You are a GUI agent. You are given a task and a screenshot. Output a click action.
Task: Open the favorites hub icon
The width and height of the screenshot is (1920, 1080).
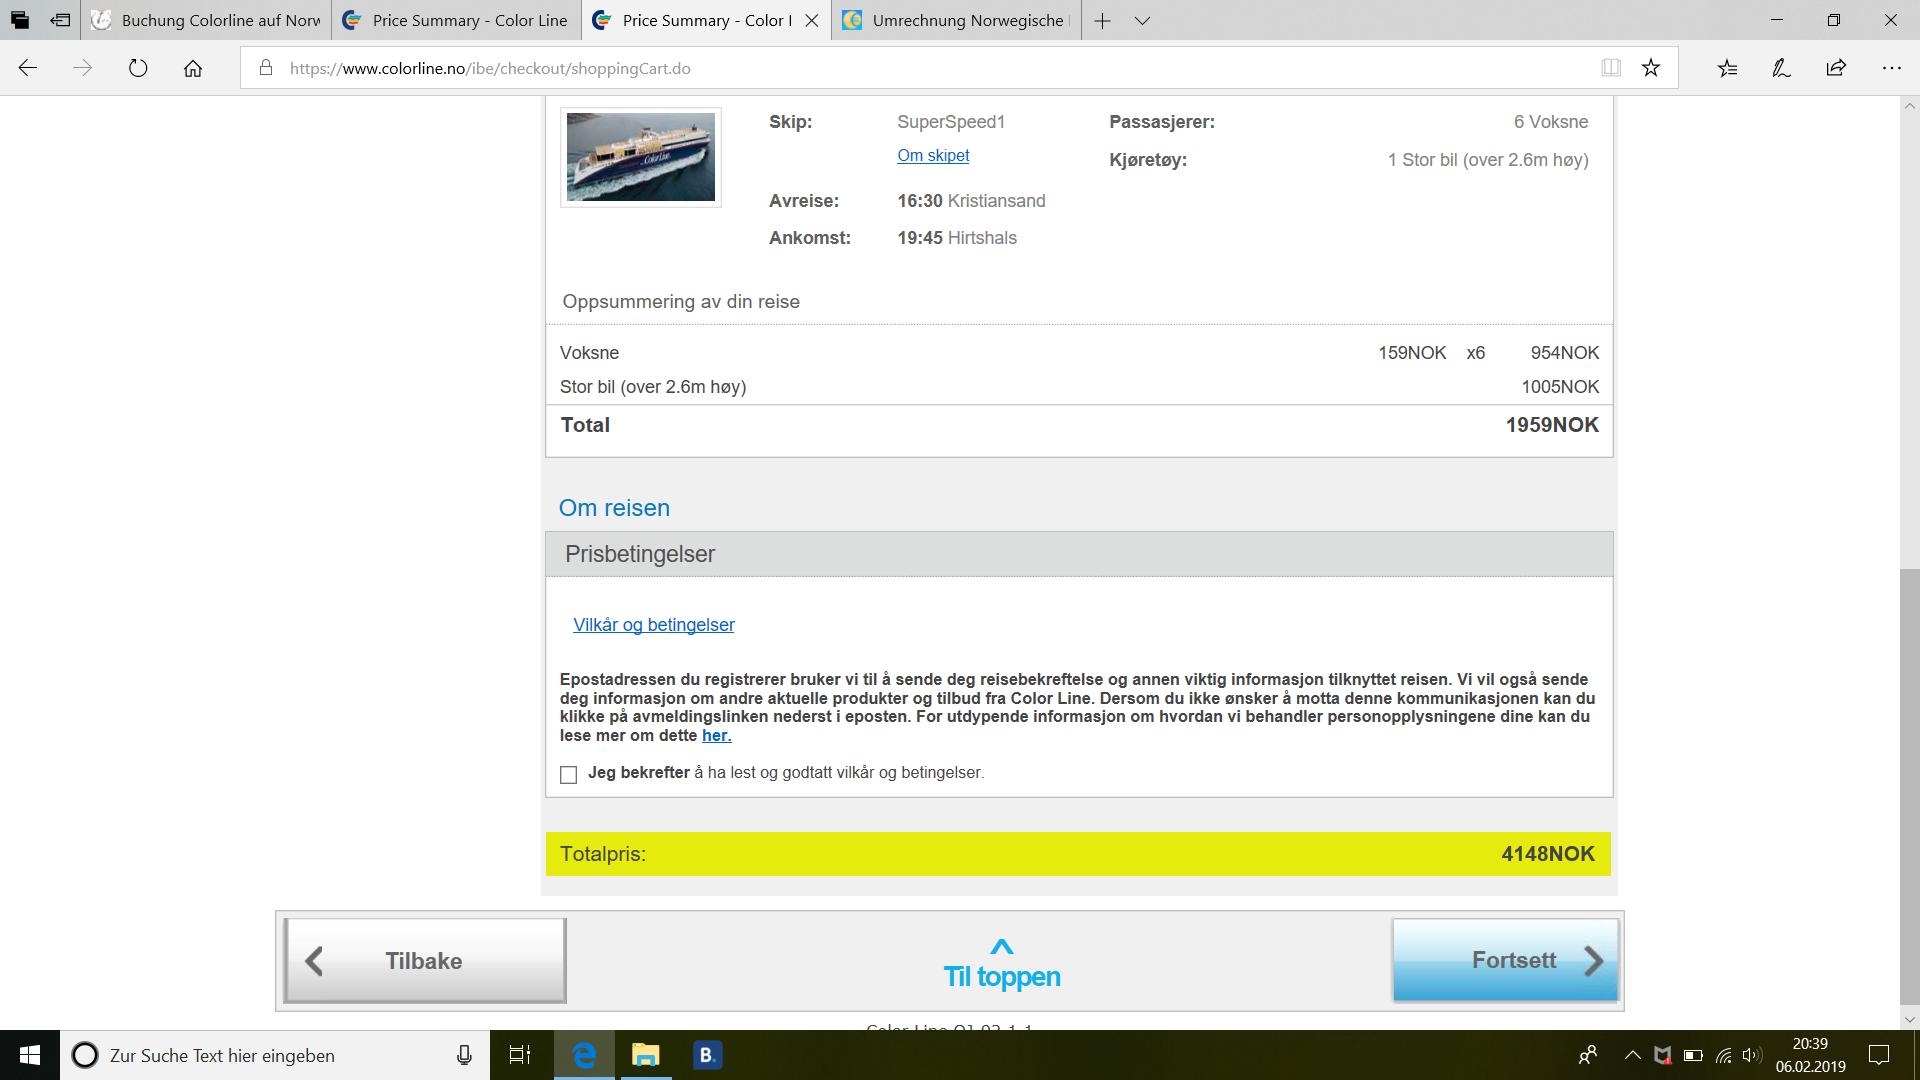(1727, 68)
